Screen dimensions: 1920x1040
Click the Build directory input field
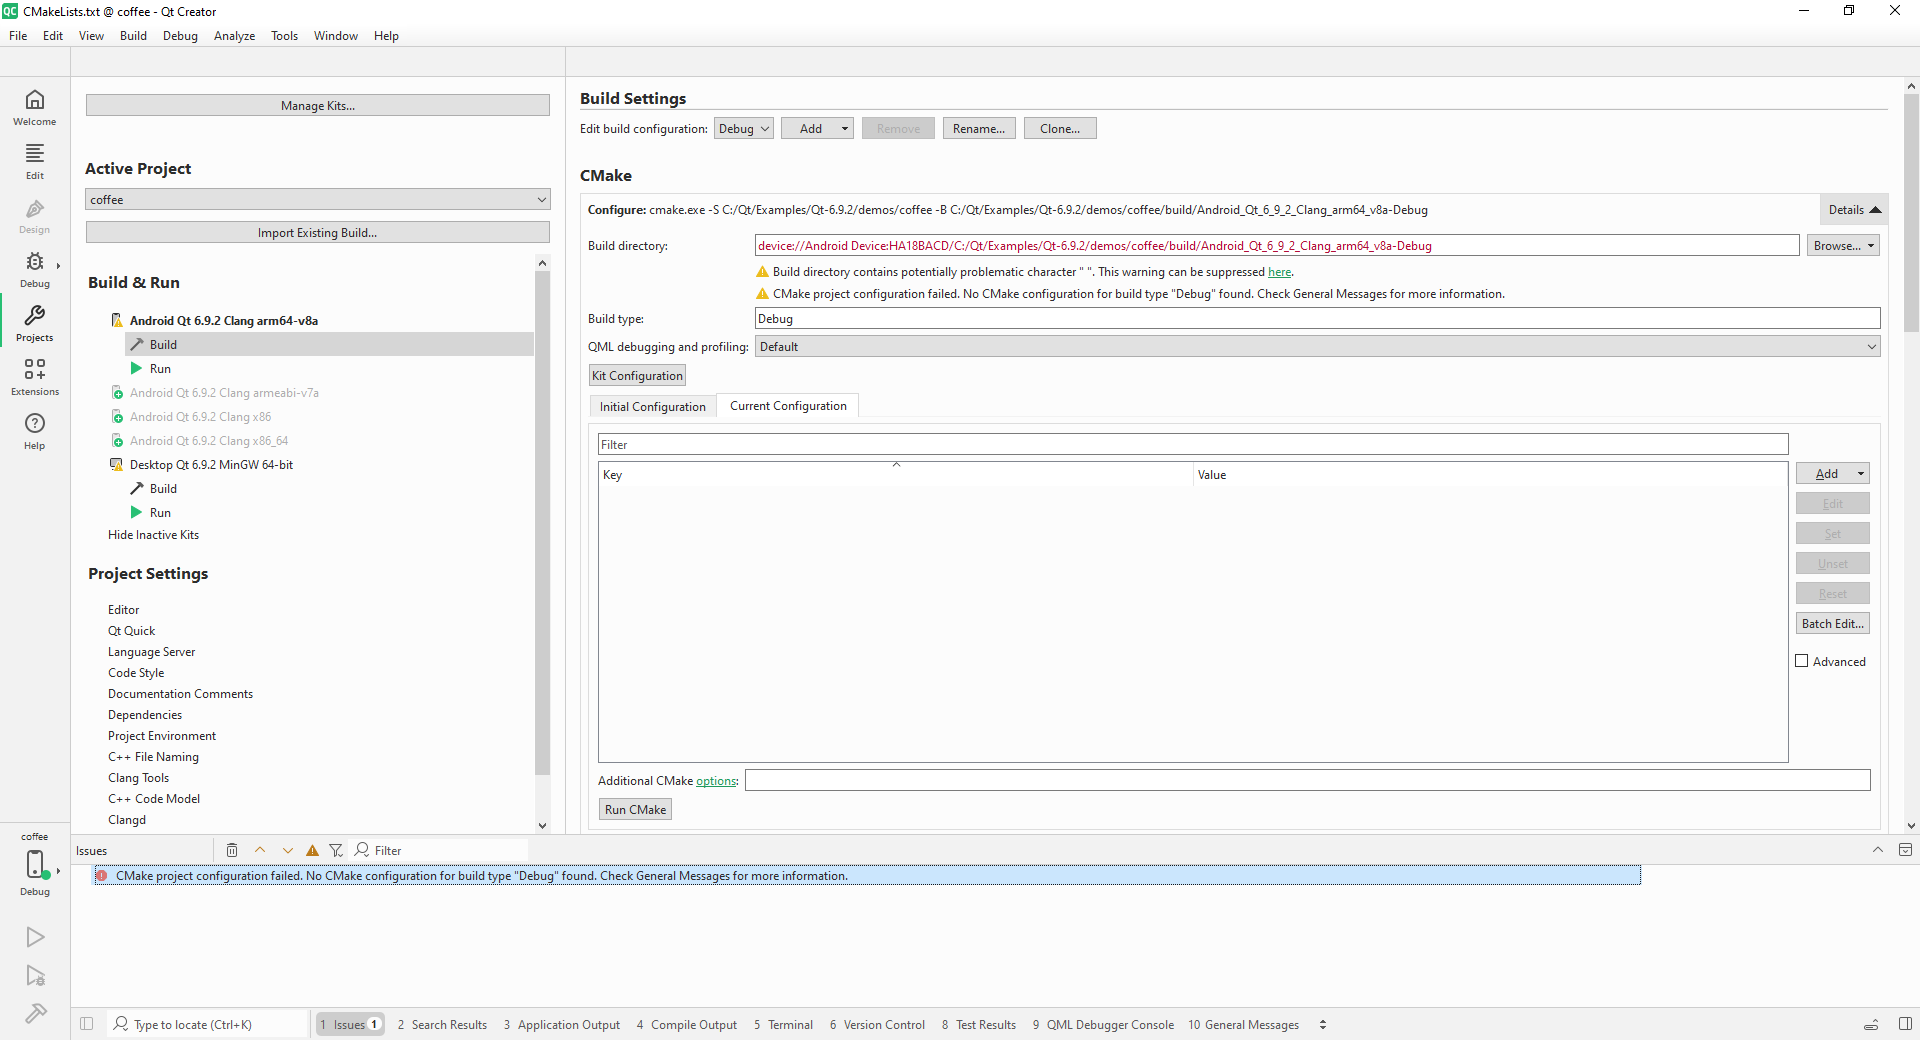1277,246
